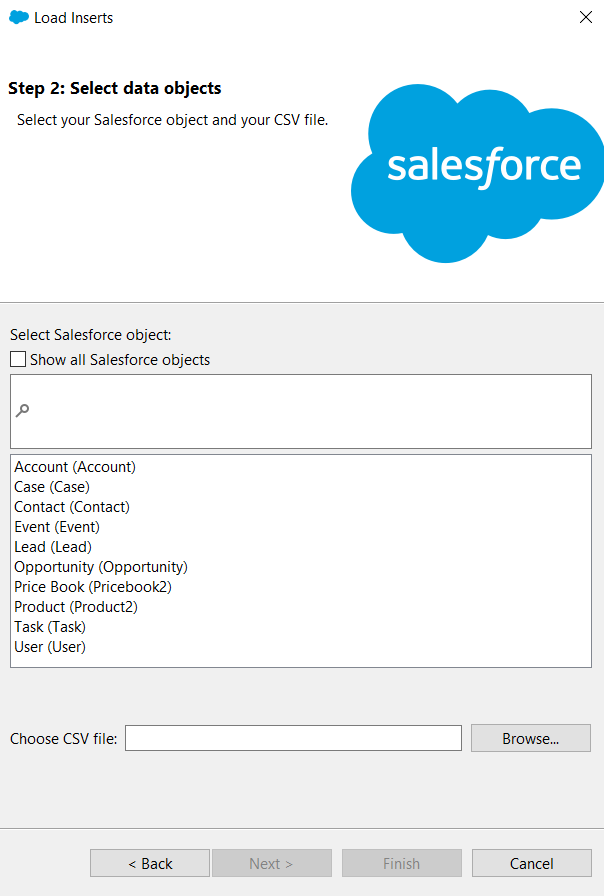
Task: Focus the Choose CSV file text box
Action: (293, 739)
